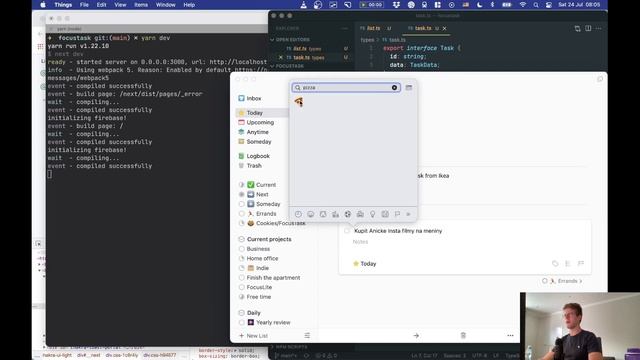Open the File menu

(x=84, y=5)
